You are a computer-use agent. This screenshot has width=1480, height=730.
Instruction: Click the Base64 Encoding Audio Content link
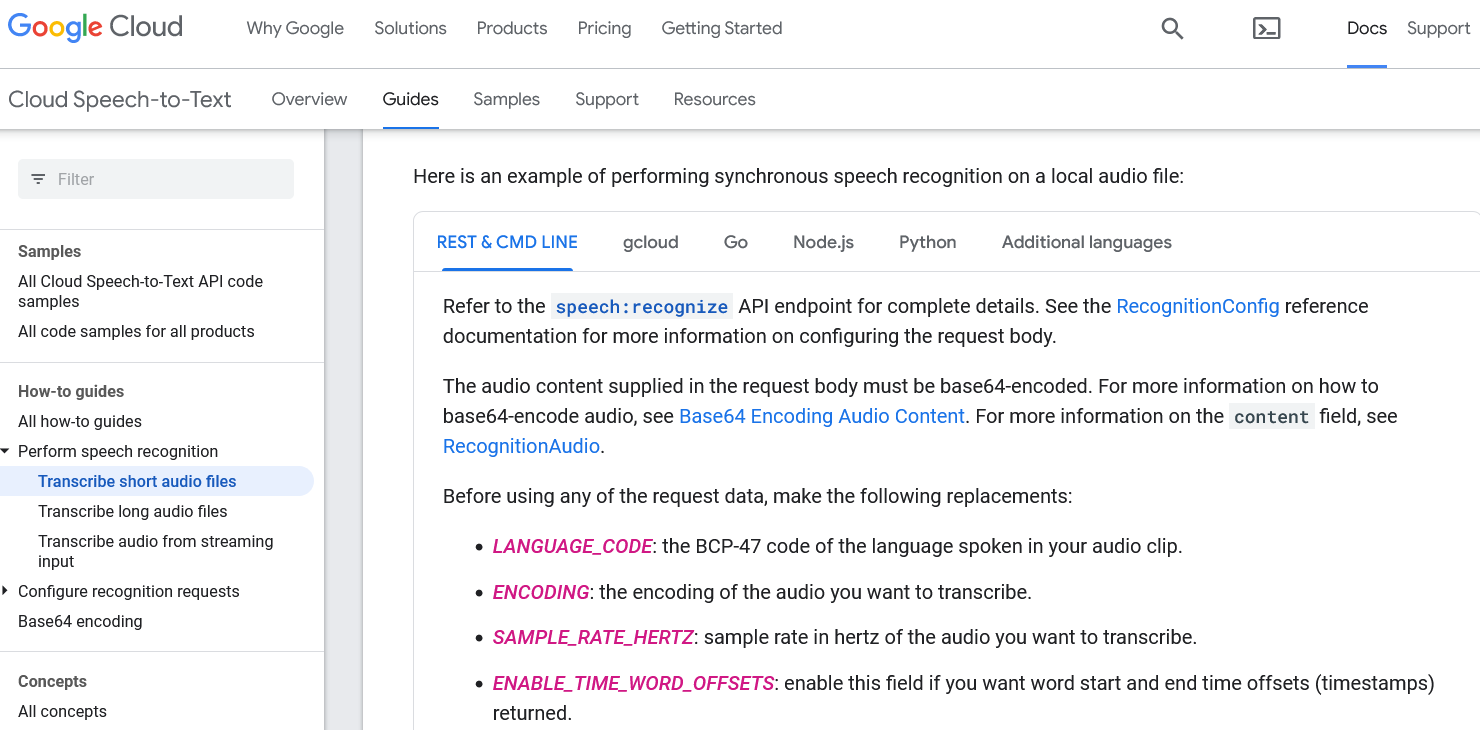tap(821, 416)
